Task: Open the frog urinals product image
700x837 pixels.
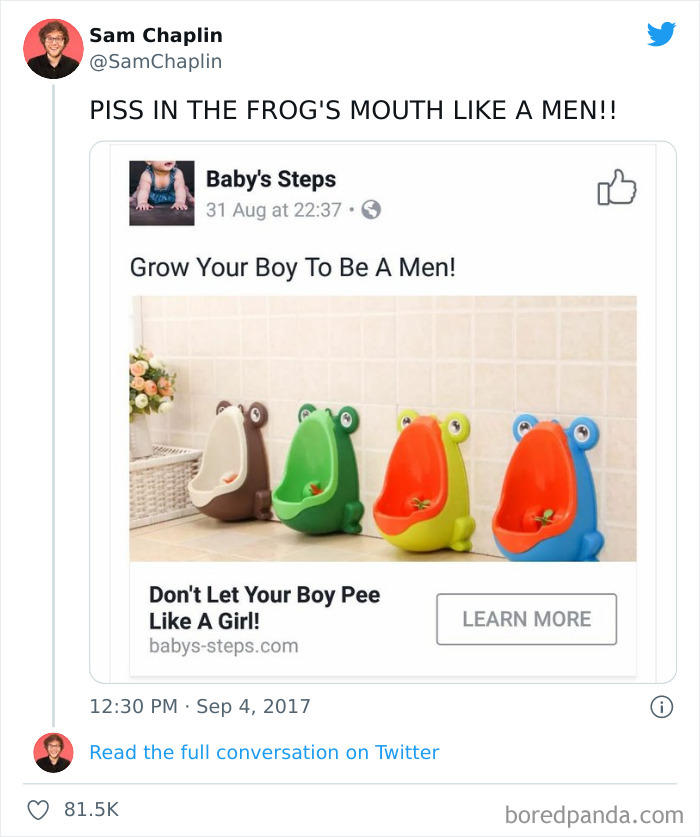Action: click(382, 428)
